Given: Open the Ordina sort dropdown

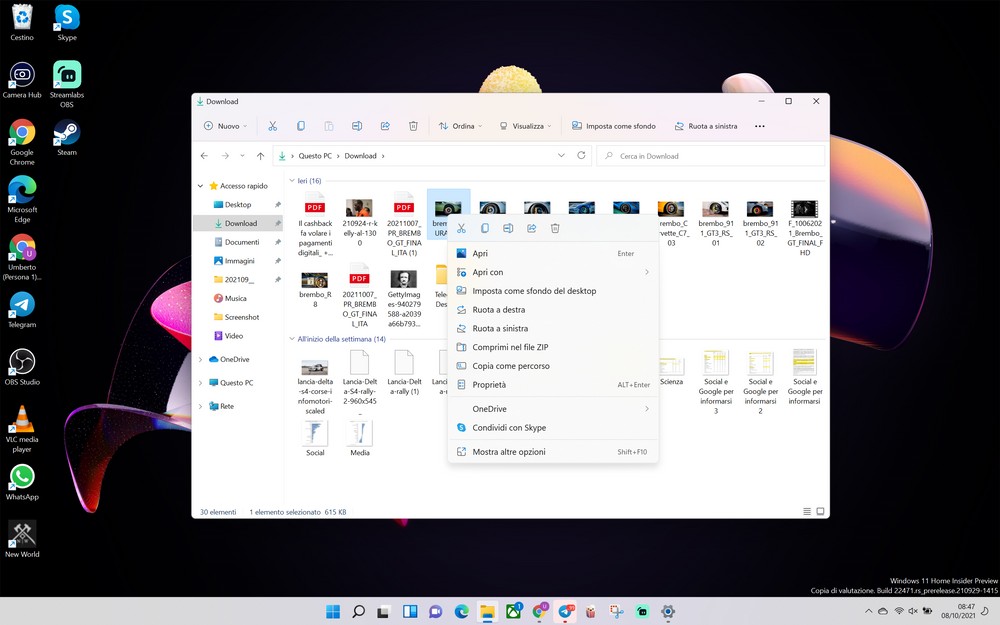Looking at the screenshot, I should point(460,126).
